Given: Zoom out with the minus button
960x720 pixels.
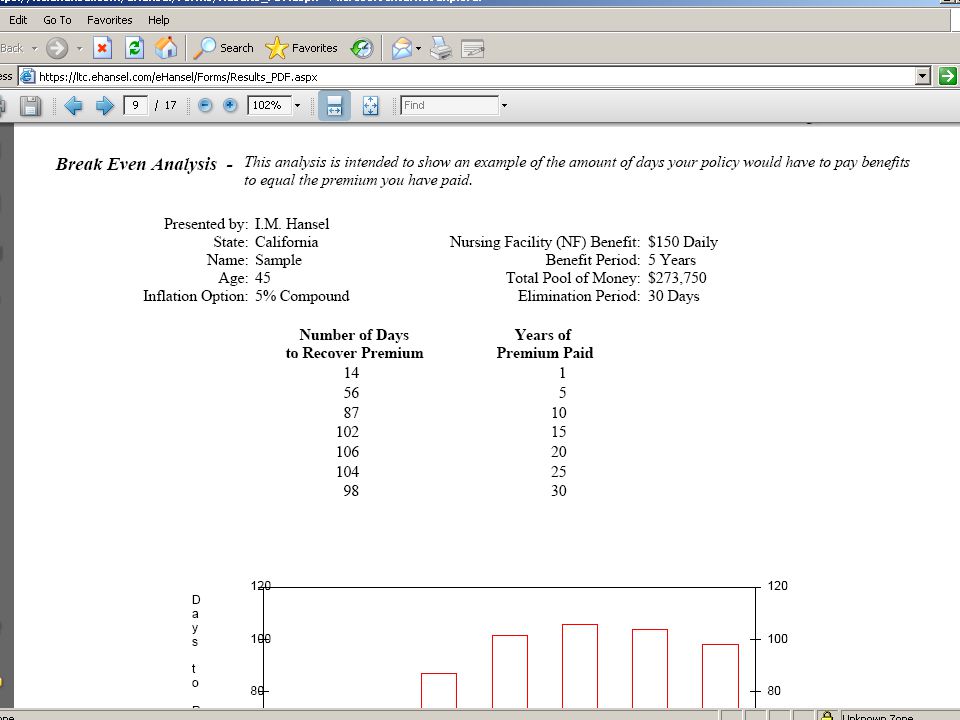Looking at the screenshot, I should pos(205,105).
